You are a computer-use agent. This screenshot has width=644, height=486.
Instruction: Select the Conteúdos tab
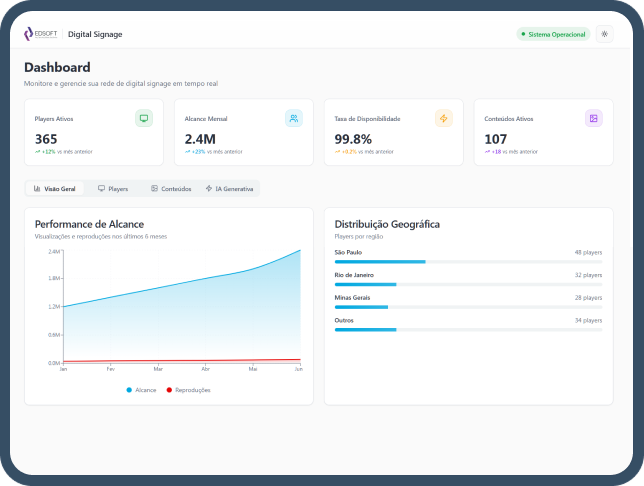(170, 188)
